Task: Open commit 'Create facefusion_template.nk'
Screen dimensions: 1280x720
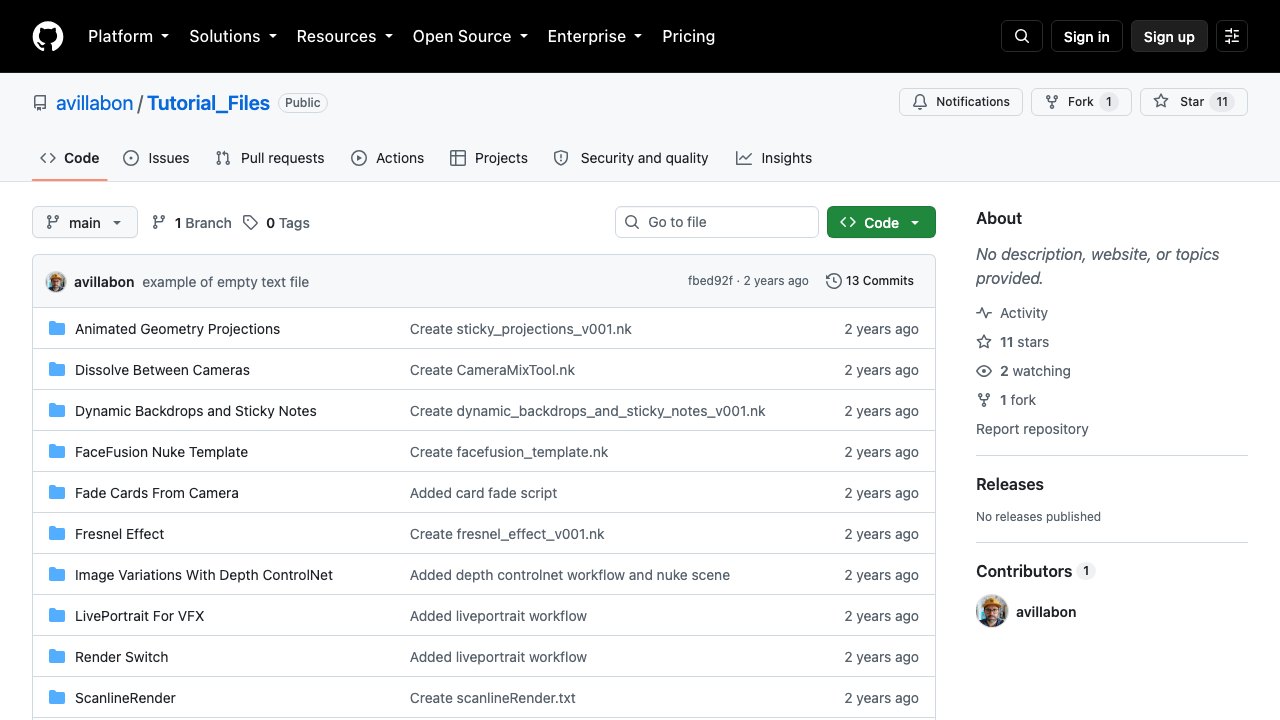Action: coord(509,452)
